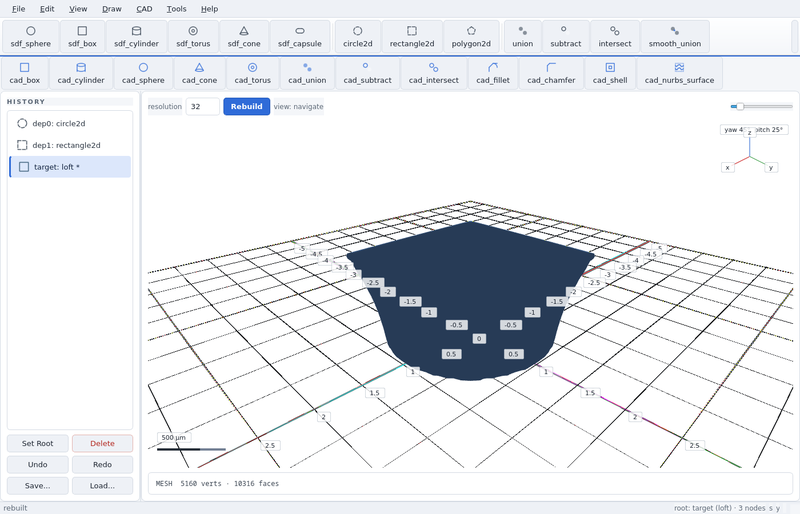800x514 pixels.
Task: Create a cad_sphere
Action: (x=143, y=74)
